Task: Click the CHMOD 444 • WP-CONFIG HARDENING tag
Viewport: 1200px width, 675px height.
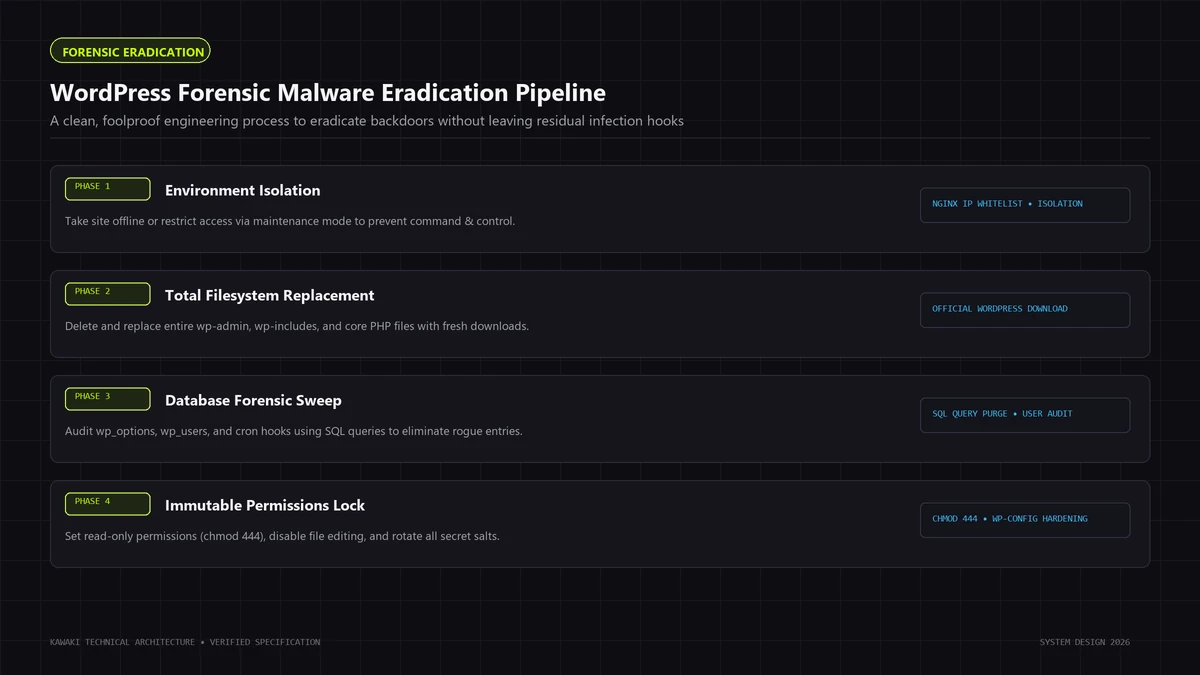Action: coord(1025,520)
